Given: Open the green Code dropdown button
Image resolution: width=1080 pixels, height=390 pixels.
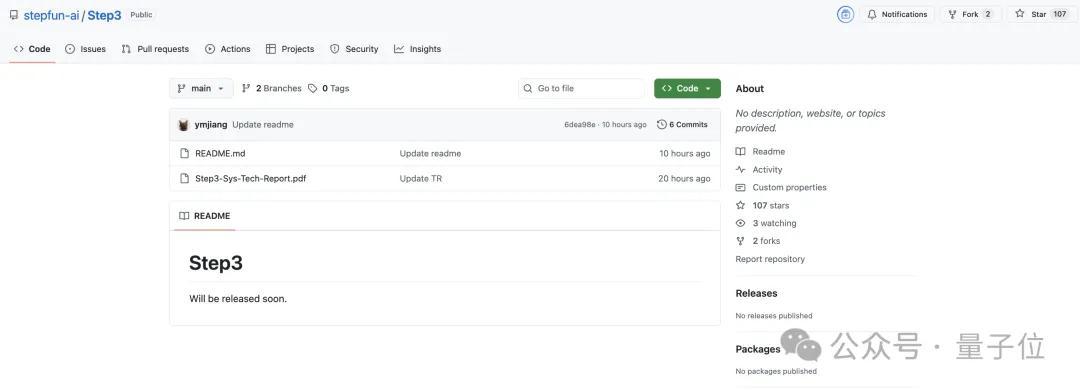Looking at the screenshot, I should (x=687, y=88).
